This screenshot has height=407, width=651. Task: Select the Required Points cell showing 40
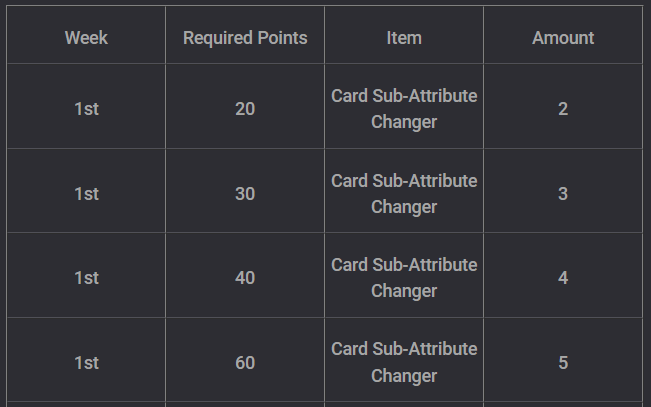245,278
